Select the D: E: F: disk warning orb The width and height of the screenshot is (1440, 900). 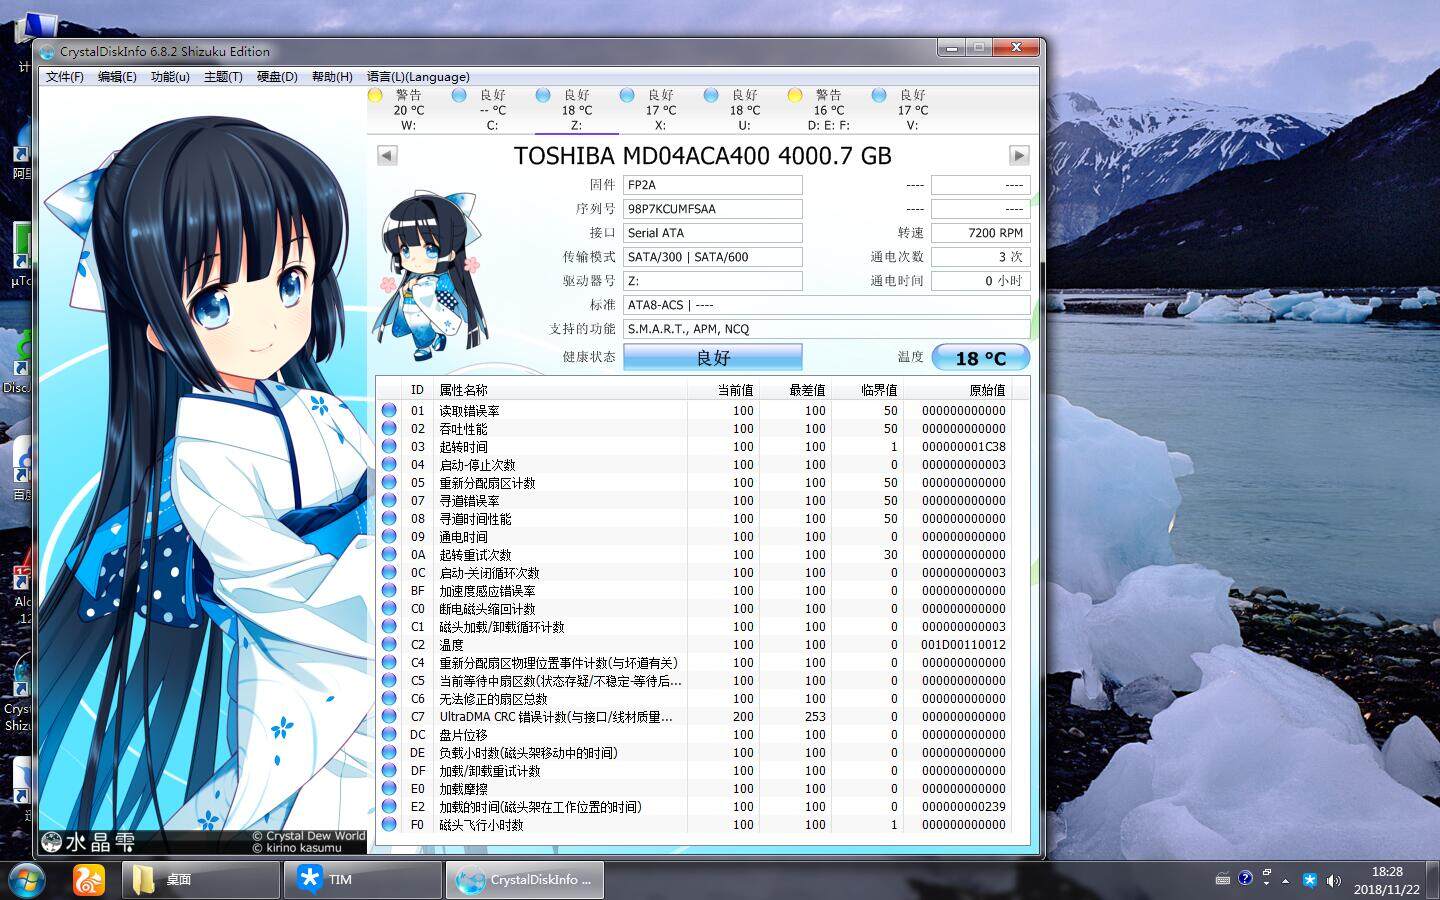click(795, 95)
